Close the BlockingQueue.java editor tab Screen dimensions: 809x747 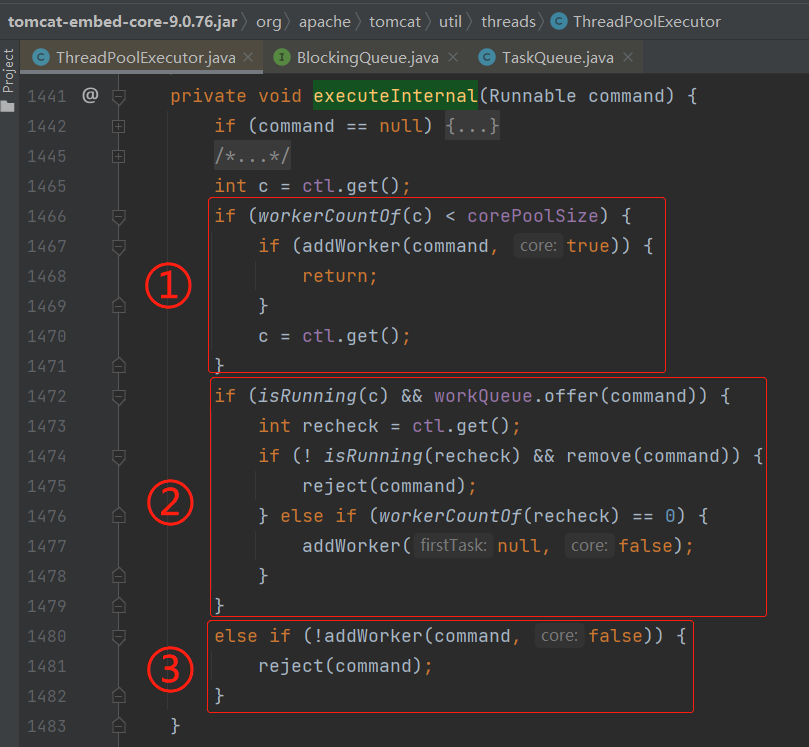pos(453,58)
